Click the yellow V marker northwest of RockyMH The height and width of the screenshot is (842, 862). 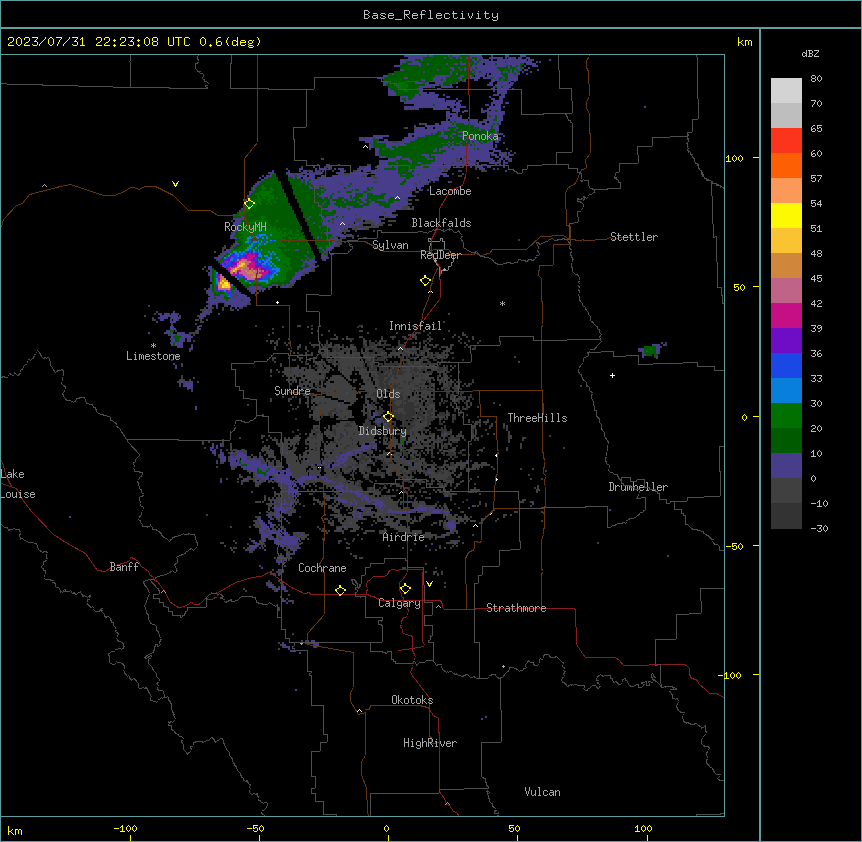point(175,184)
